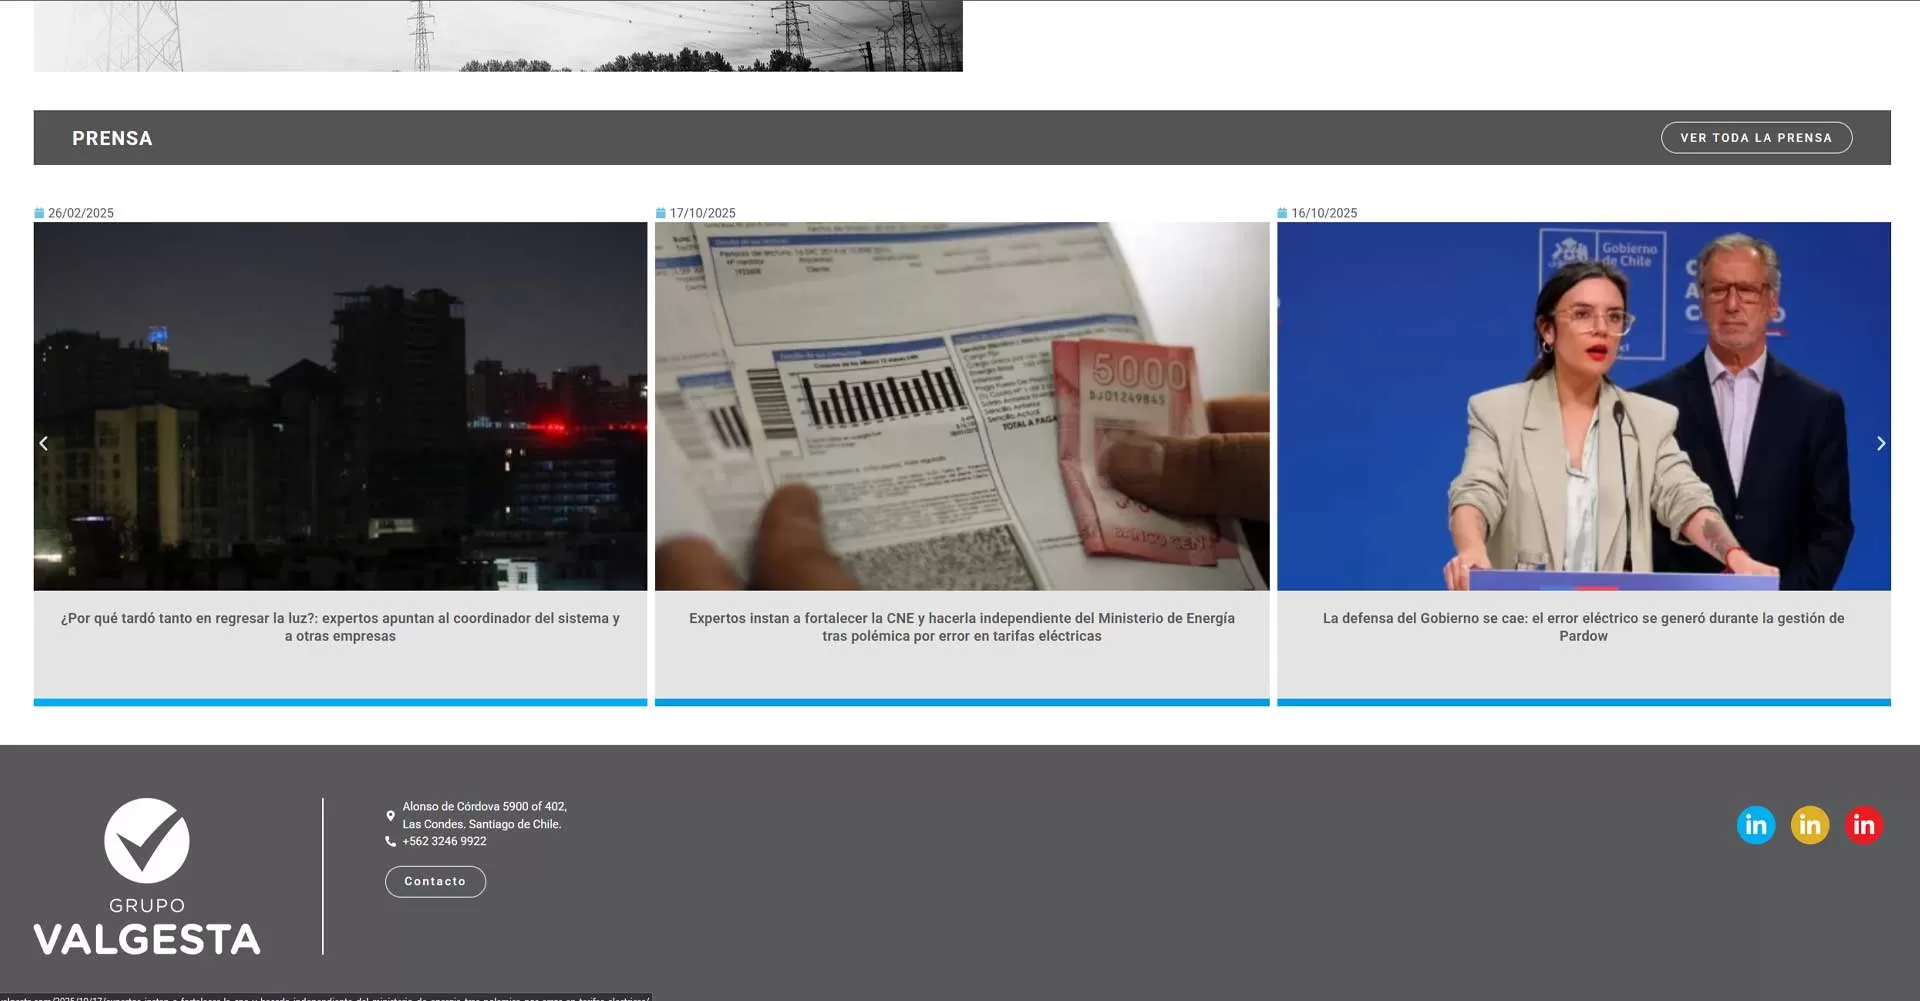
Task: Click the phone icon next to +562 number
Action: tap(390, 842)
